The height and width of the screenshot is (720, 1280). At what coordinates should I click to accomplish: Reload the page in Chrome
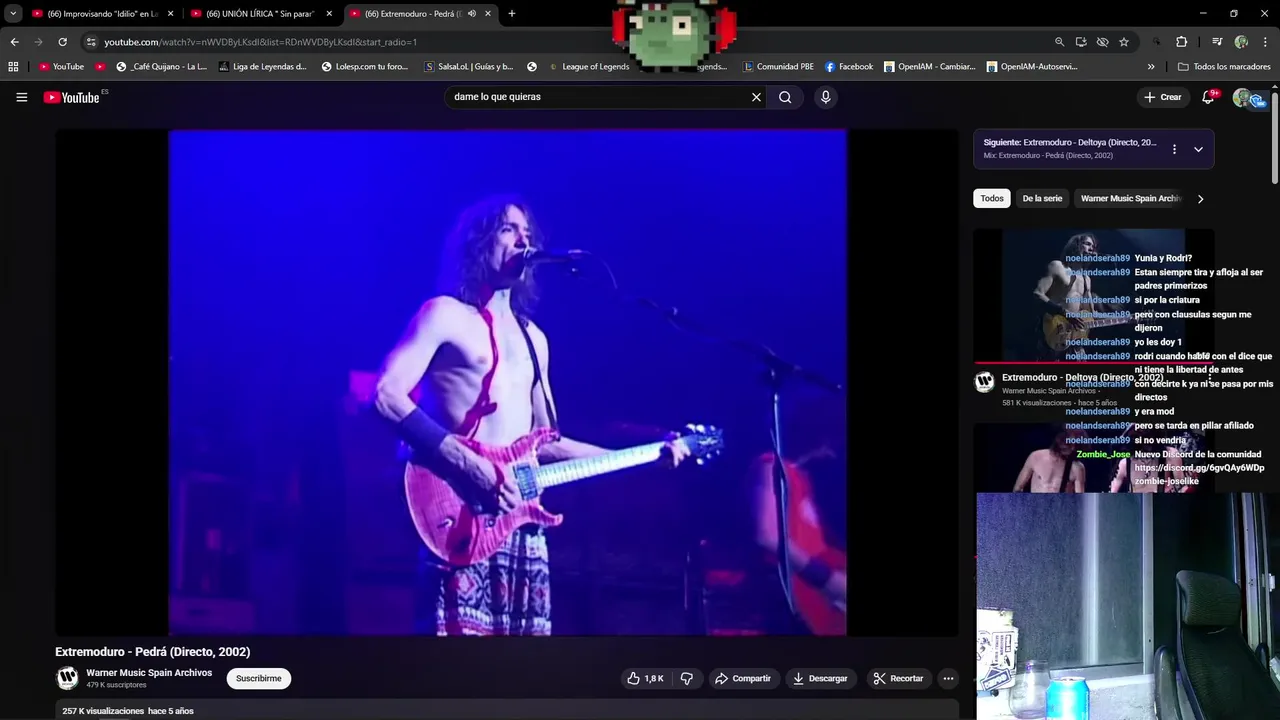pyautogui.click(x=62, y=42)
